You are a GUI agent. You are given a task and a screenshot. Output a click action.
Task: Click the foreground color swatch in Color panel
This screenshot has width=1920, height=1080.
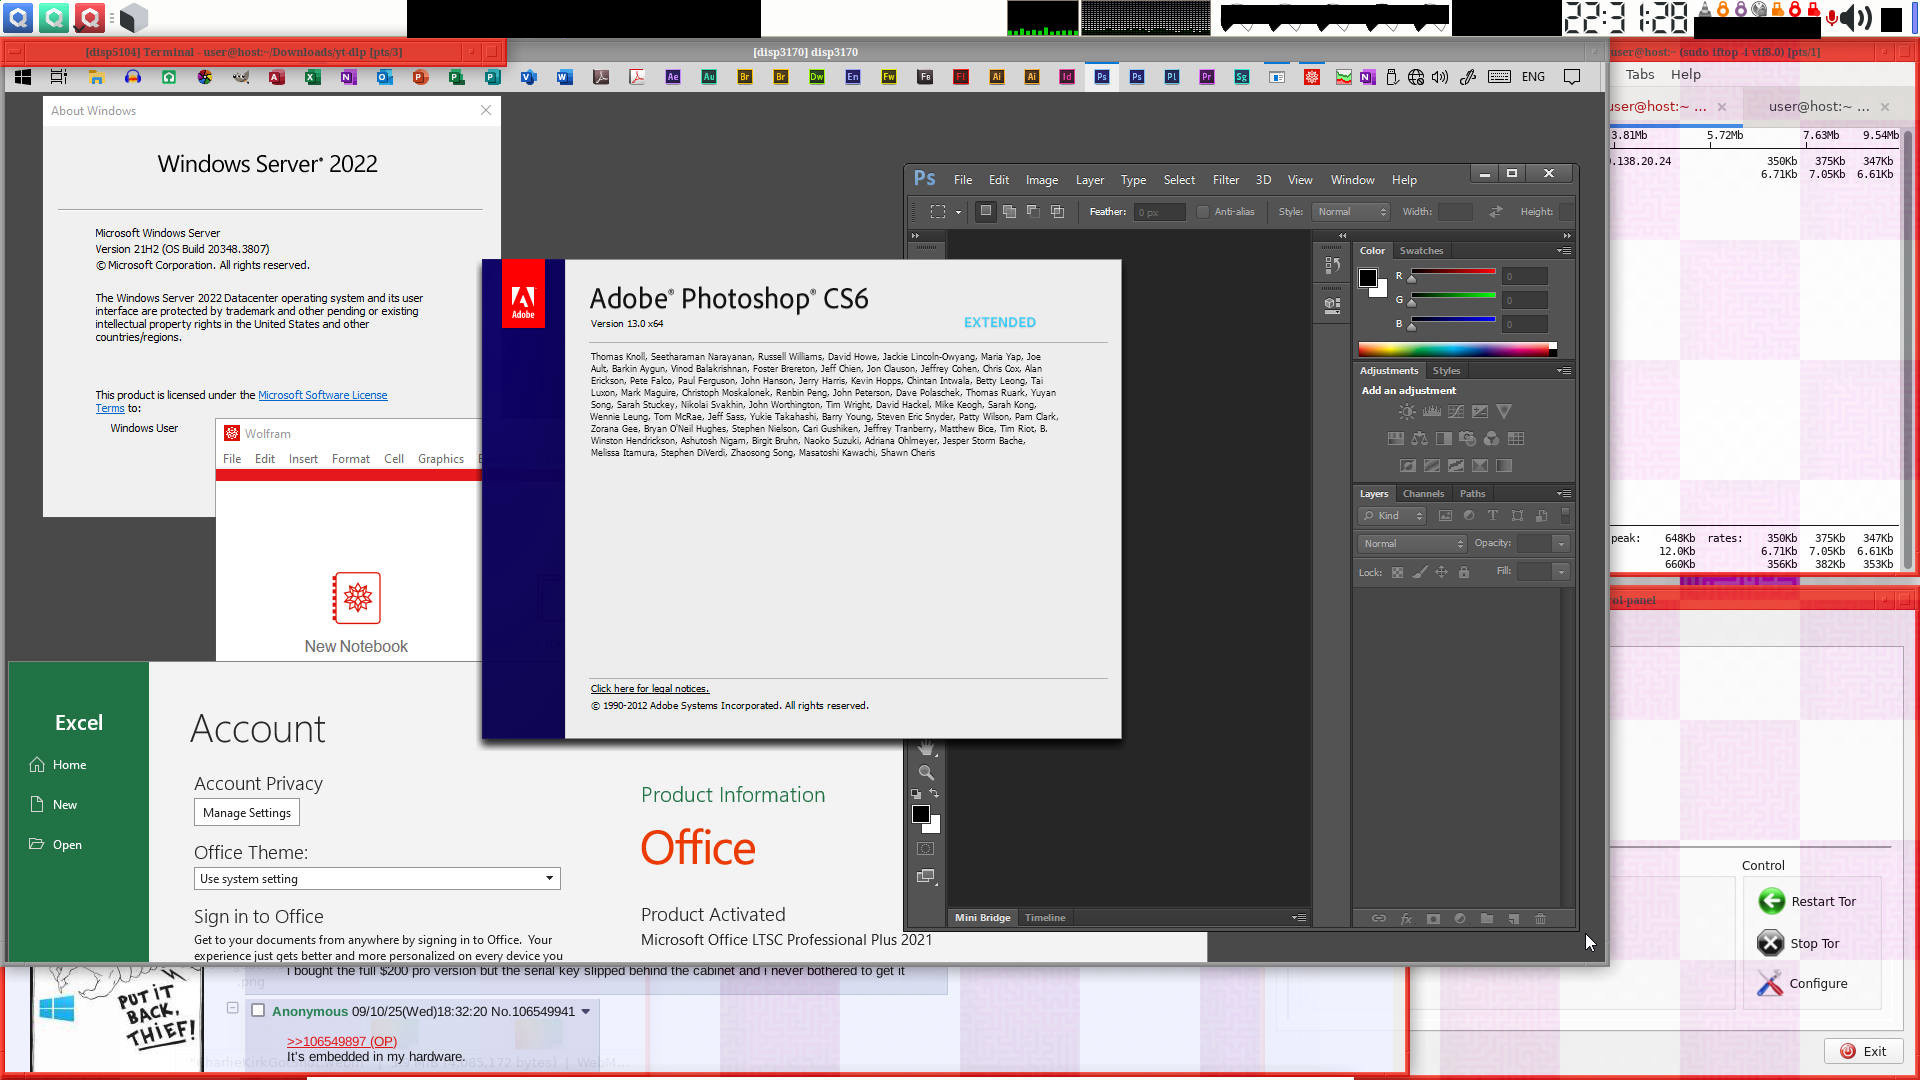pos(1367,278)
